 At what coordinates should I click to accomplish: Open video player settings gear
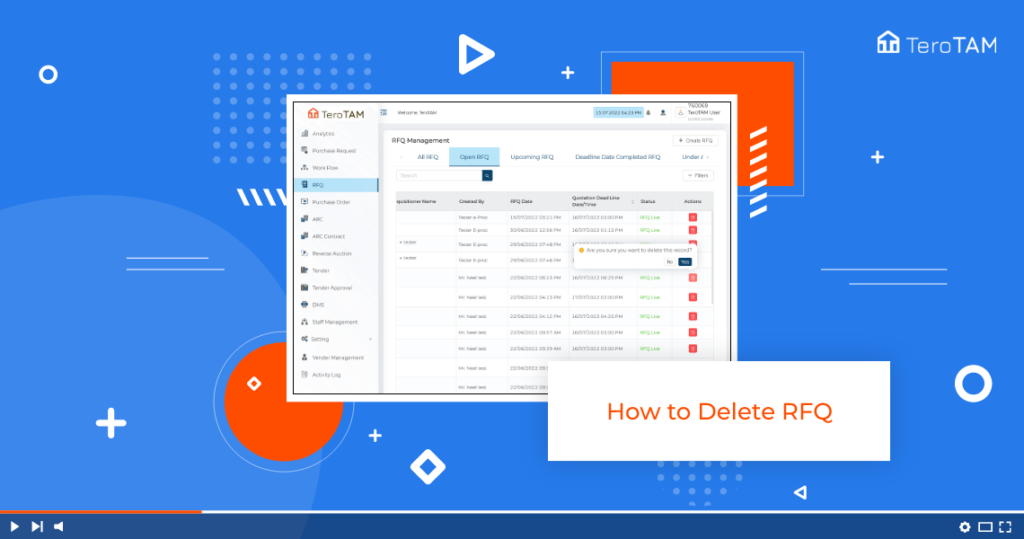[x=965, y=527]
